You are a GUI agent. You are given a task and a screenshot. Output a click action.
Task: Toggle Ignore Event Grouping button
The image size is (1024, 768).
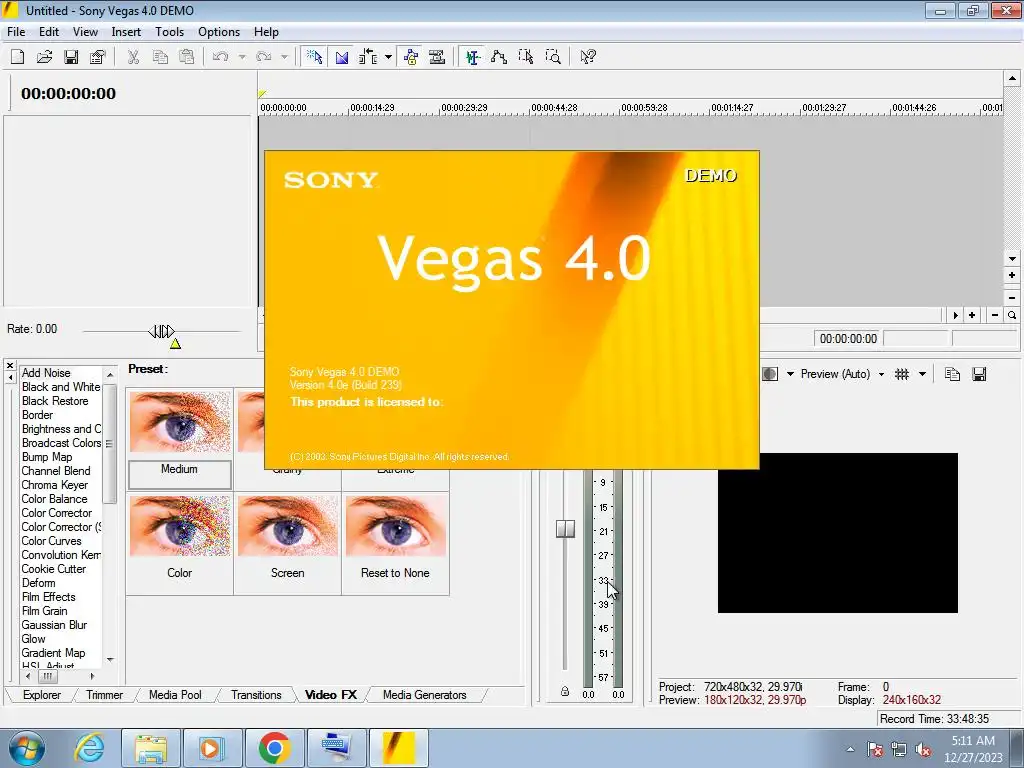point(438,57)
